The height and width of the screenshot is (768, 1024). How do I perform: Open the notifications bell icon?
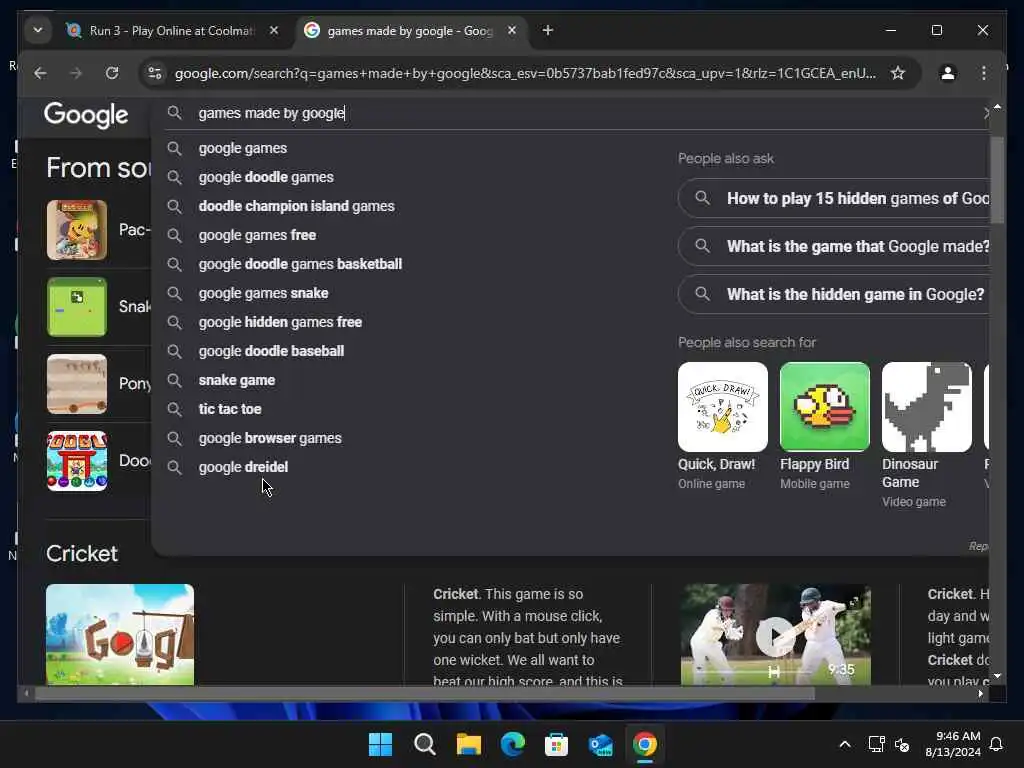(996, 744)
